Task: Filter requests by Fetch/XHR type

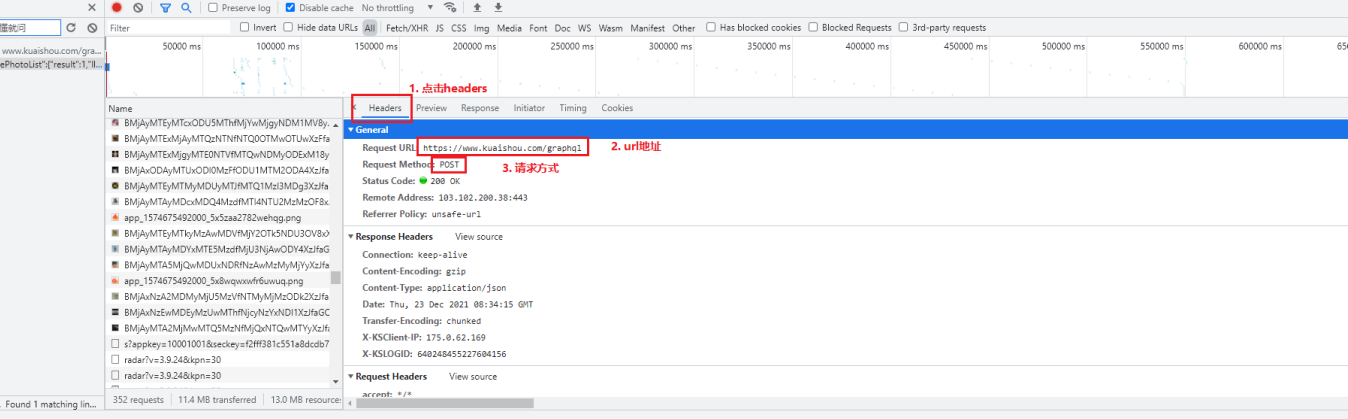Action: (x=408, y=28)
